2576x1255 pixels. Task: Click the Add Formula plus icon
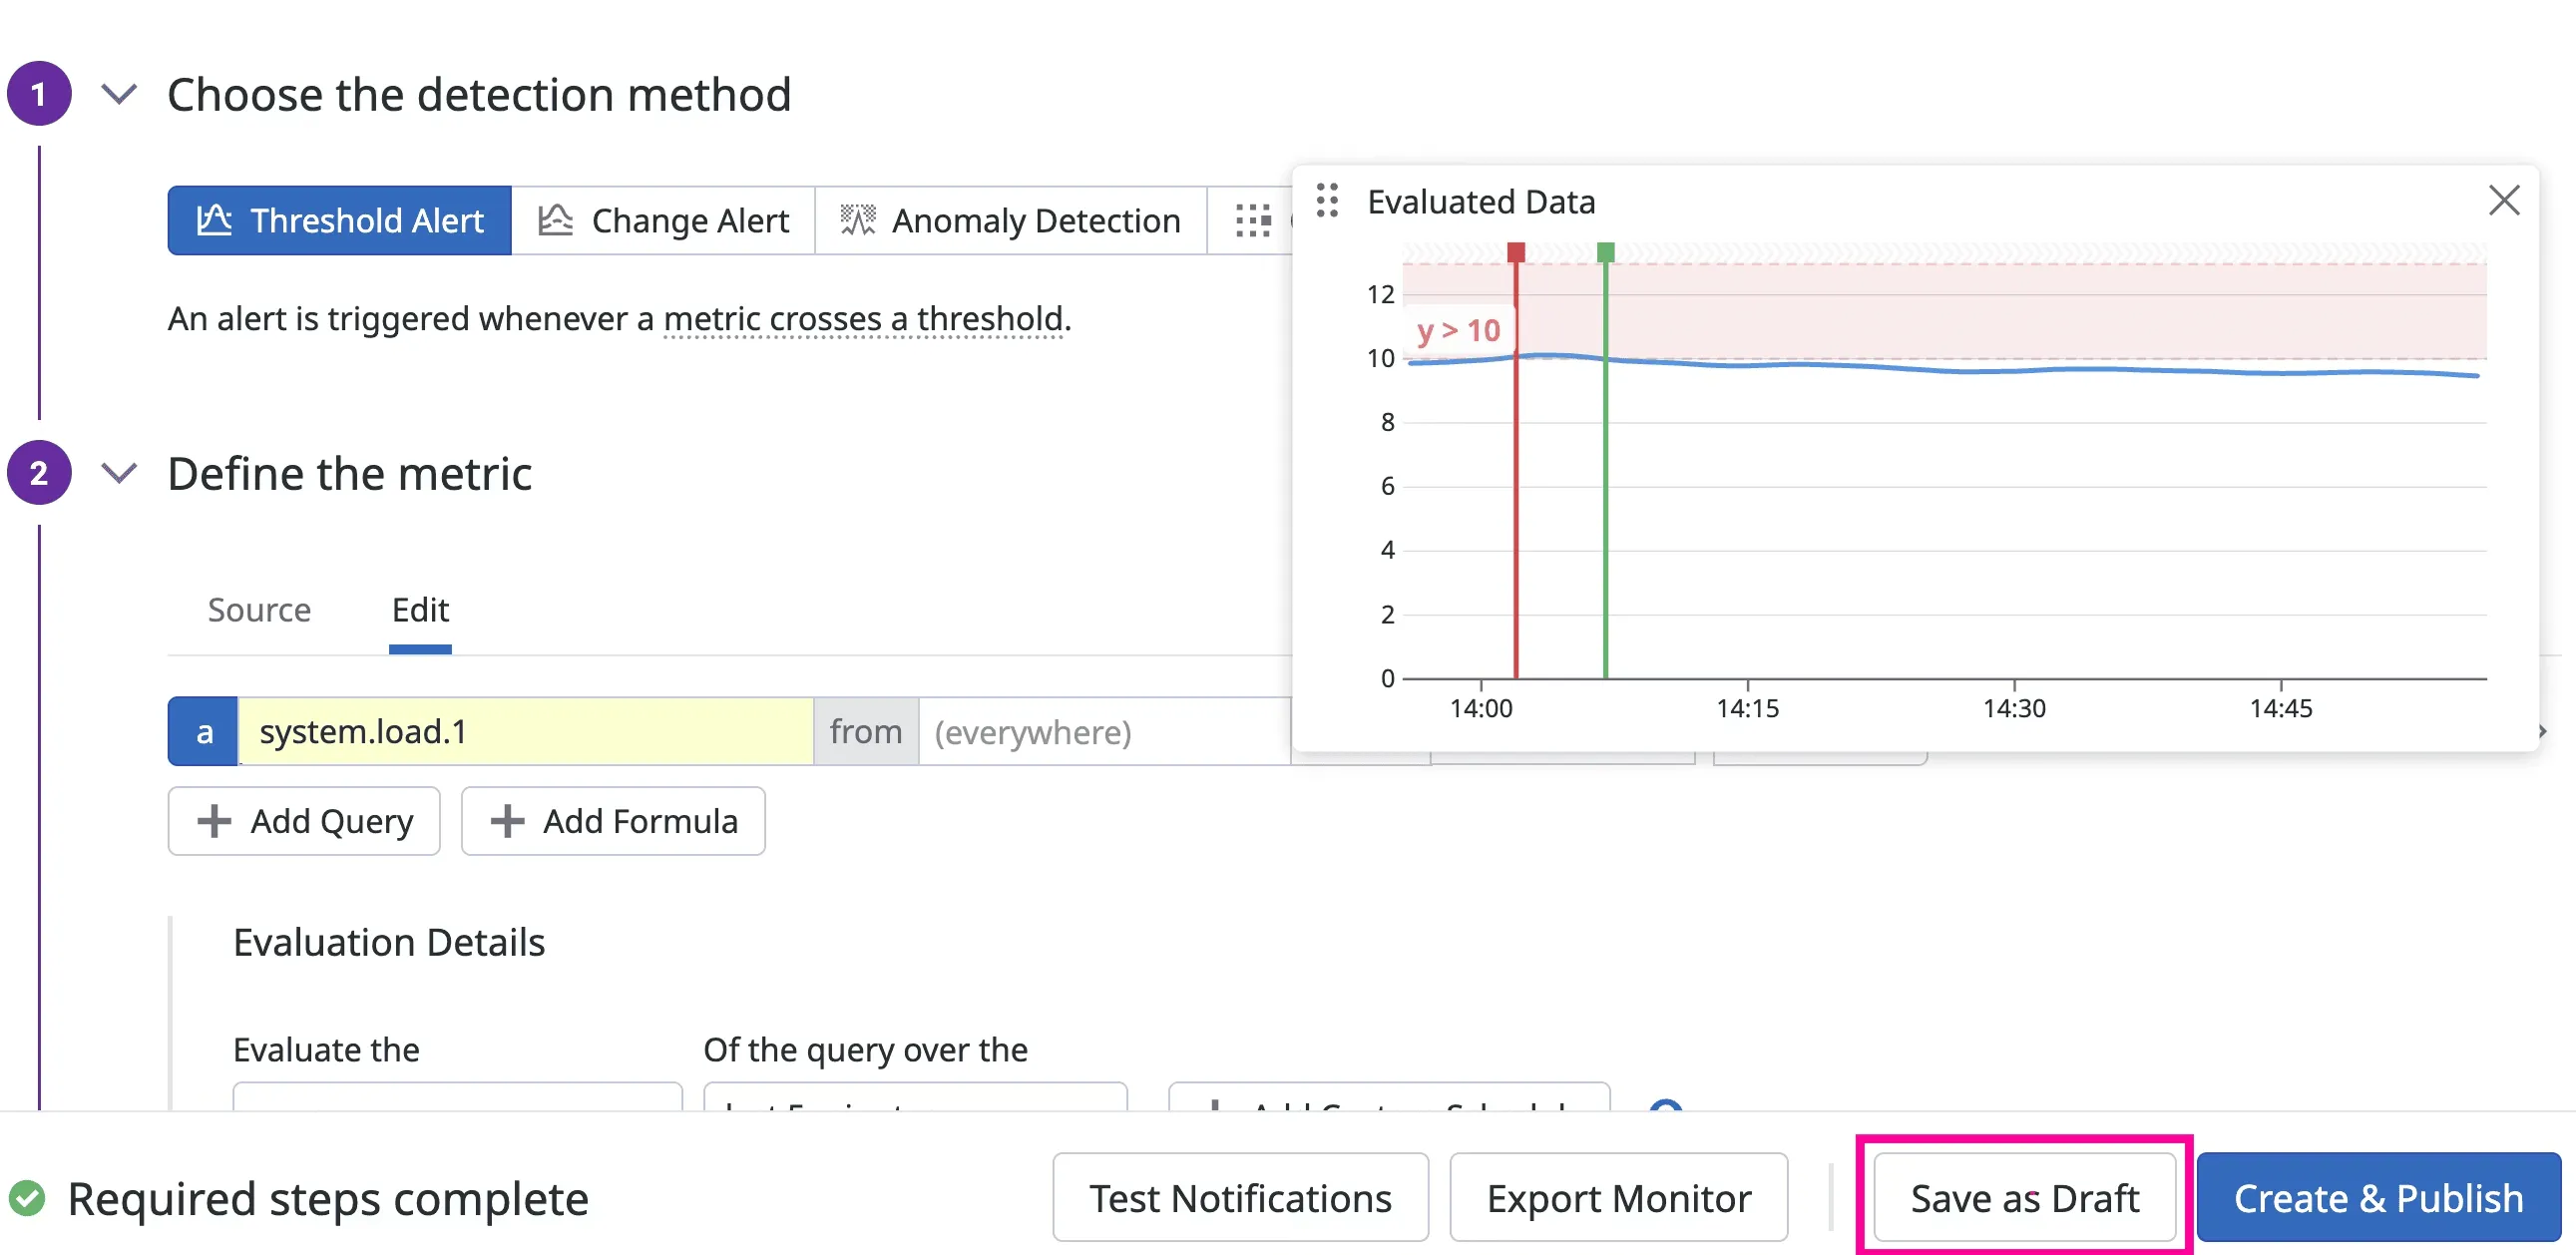(507, 821)
